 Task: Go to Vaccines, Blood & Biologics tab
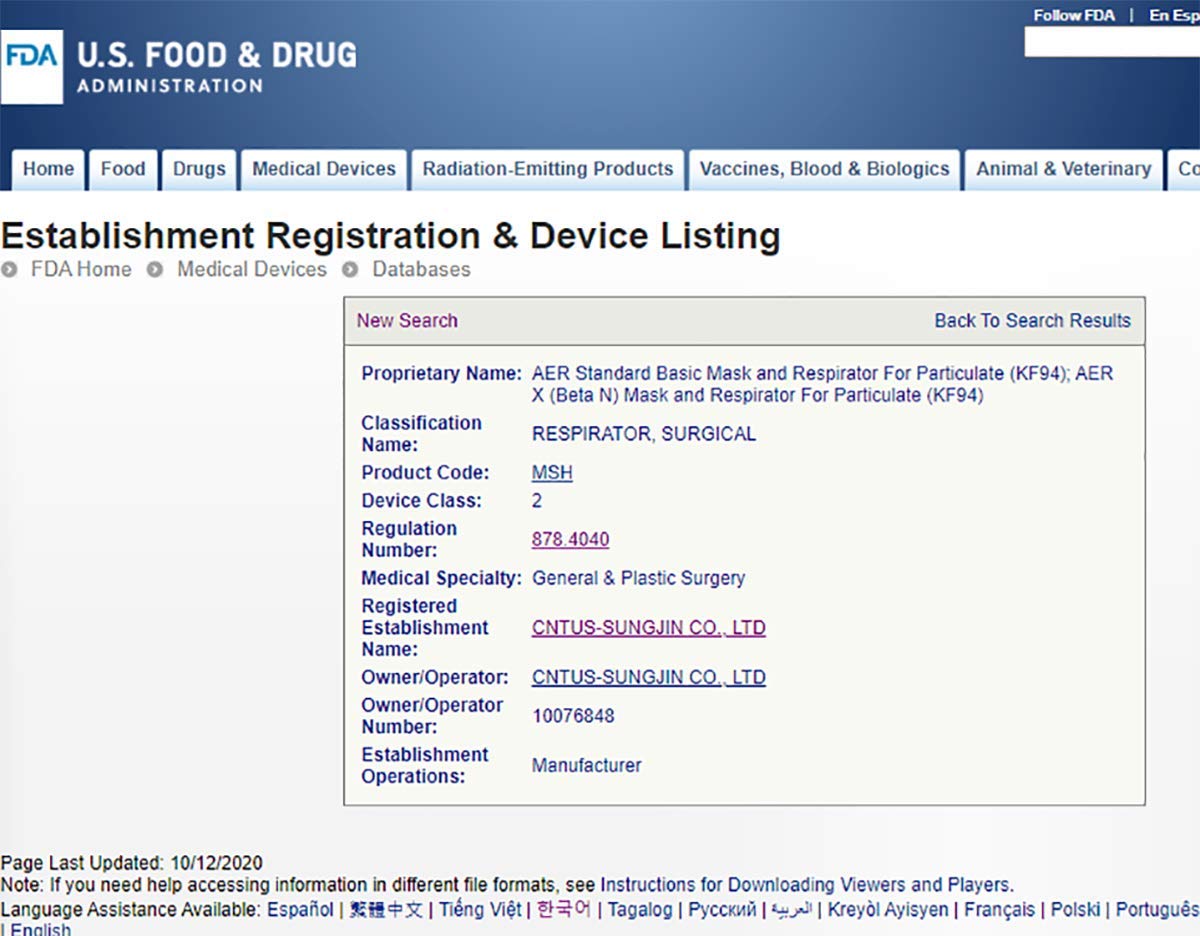click(824, 169)
